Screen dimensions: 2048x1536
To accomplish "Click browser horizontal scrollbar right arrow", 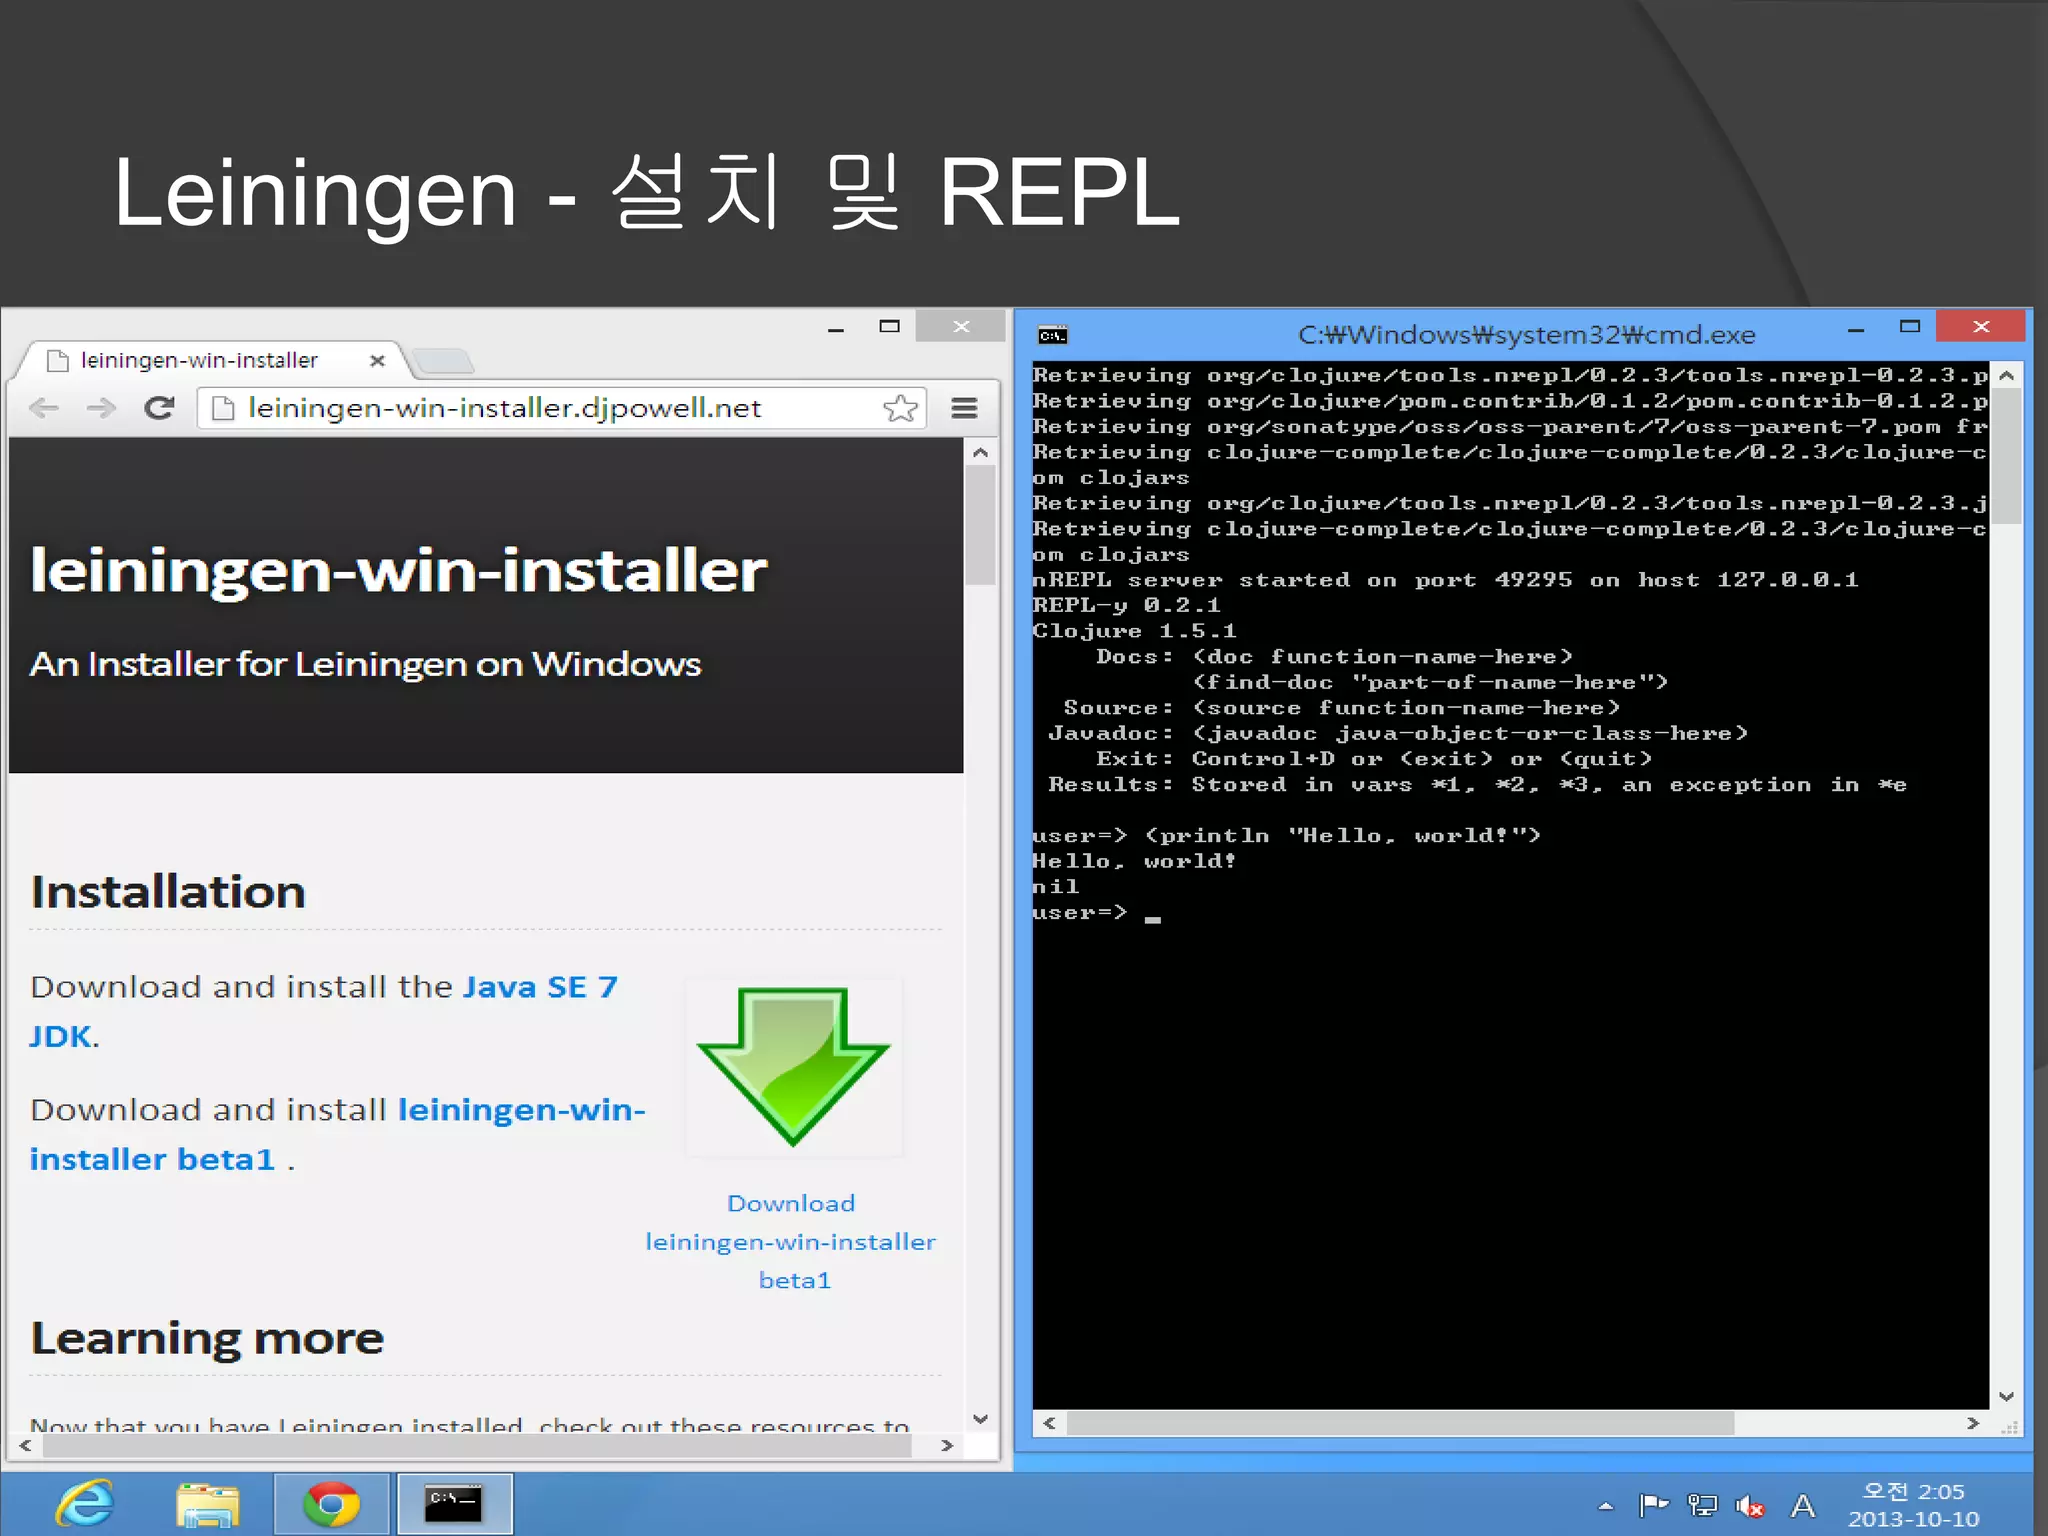I will pyautogui.click(x=946, y=1445).
